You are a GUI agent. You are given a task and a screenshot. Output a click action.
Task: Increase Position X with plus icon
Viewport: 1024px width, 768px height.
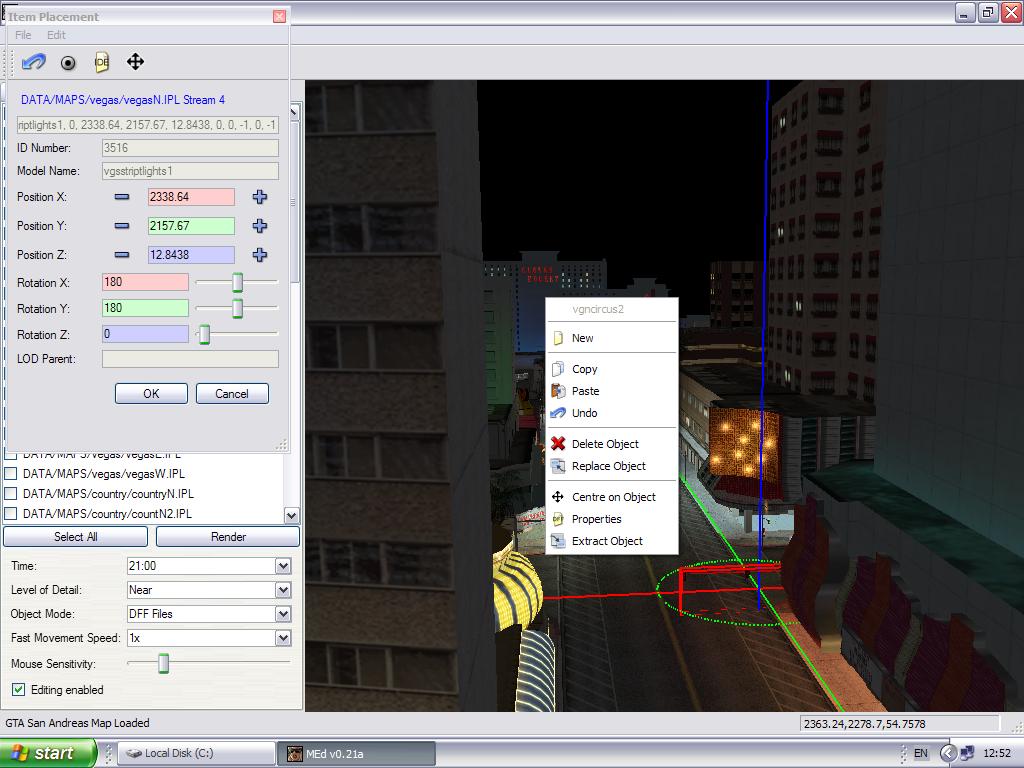260,197
